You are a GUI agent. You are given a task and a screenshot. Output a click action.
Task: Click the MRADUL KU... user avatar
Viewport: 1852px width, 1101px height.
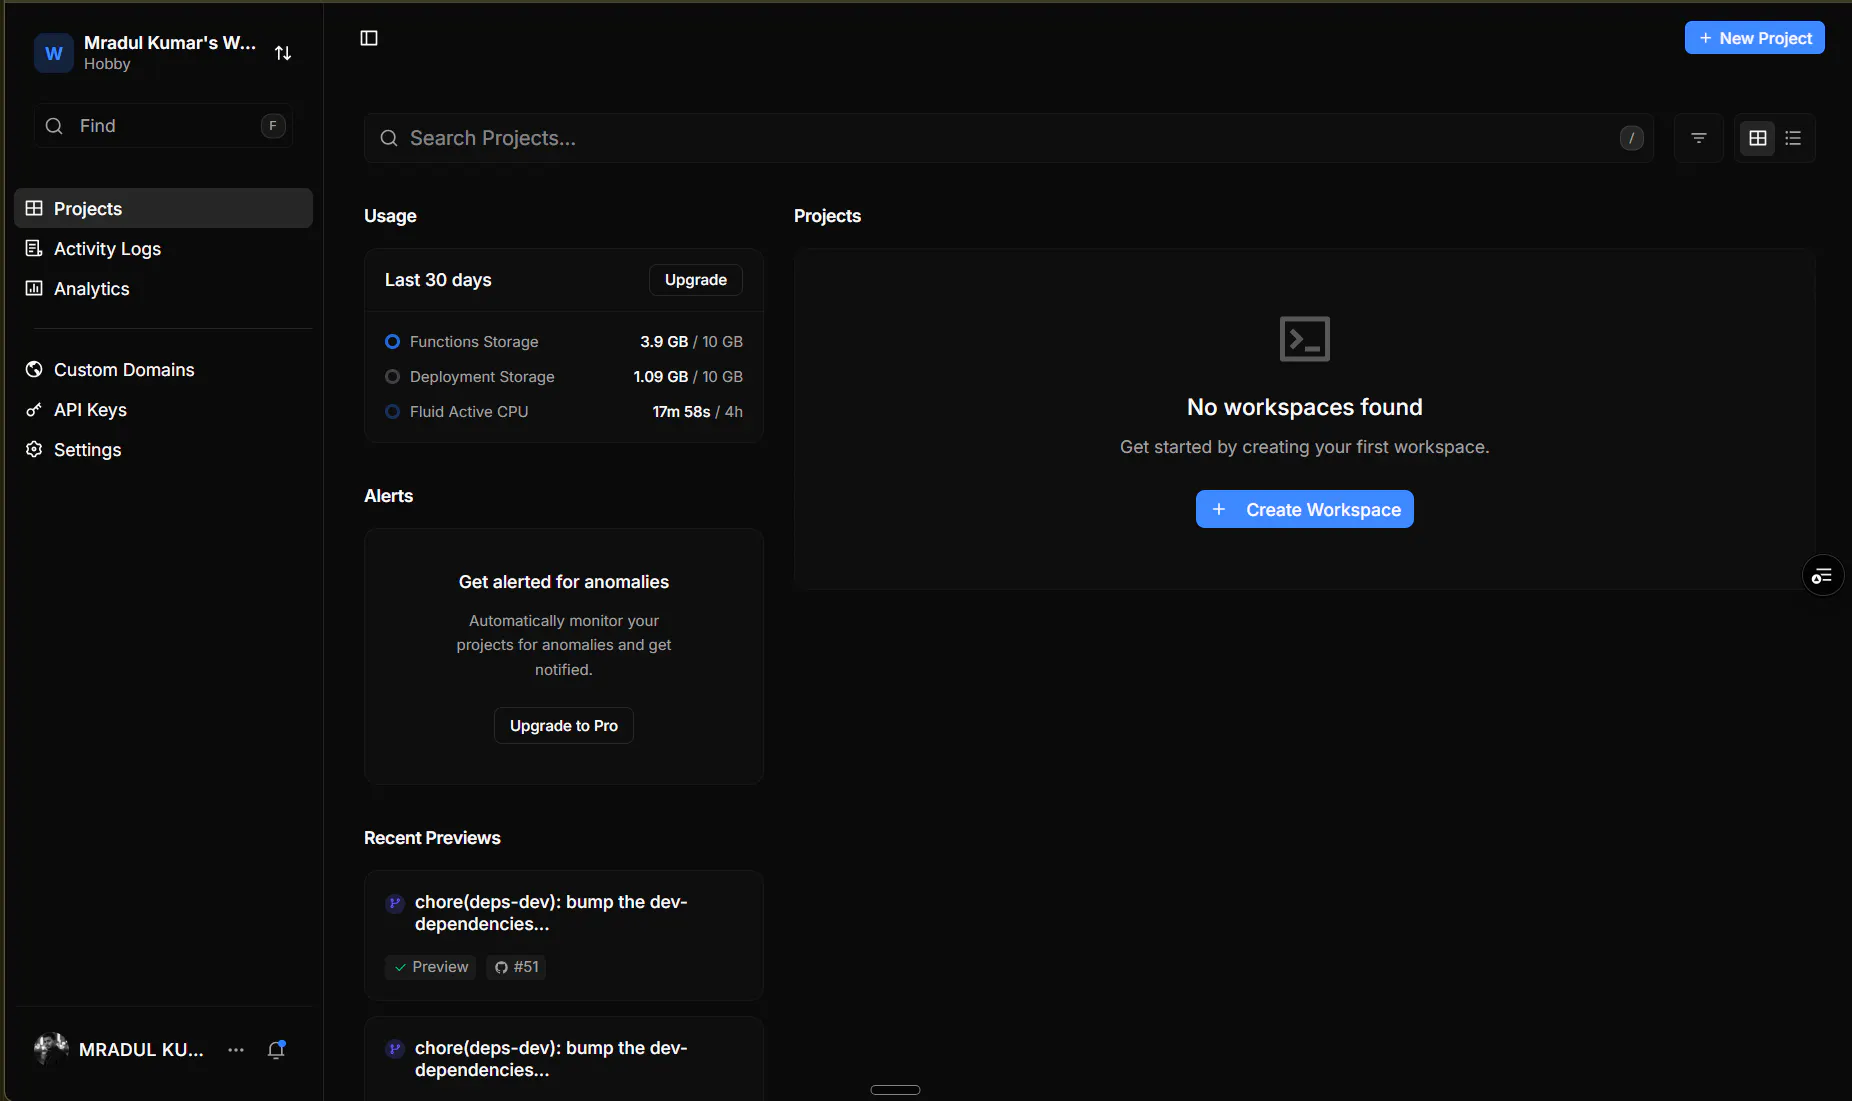tap(51, 1049)
